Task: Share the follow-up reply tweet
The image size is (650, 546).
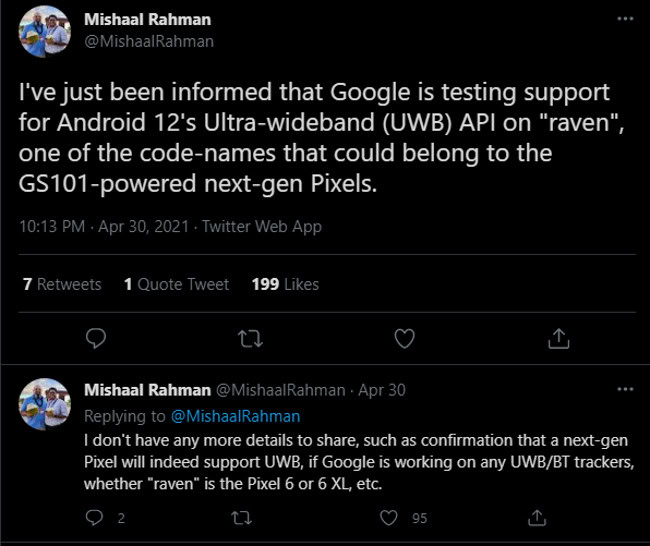Action: pos(537,518)
